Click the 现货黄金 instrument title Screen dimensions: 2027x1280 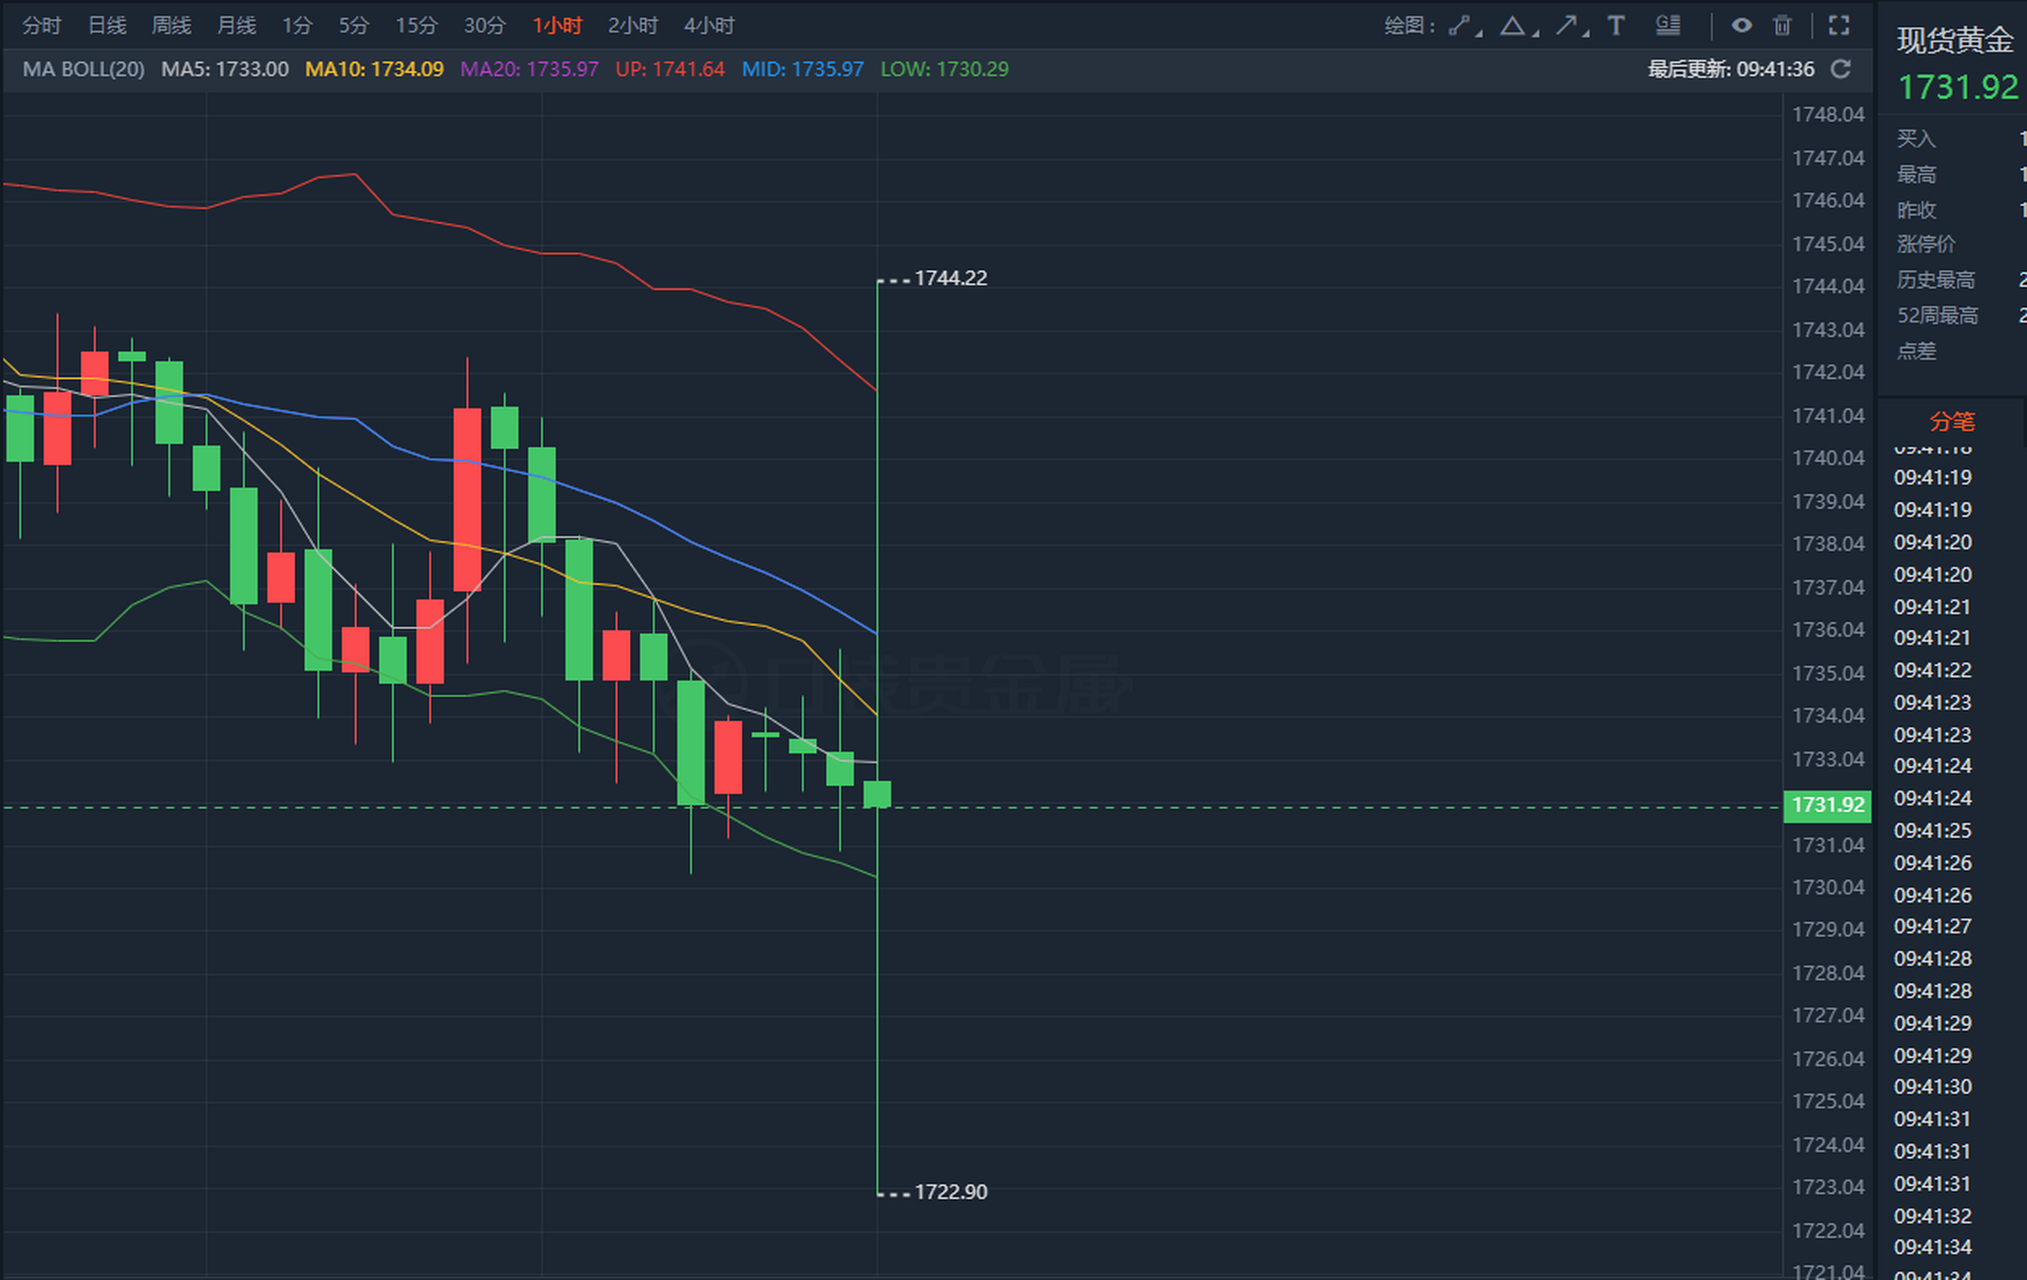(x=1955, y=40)
